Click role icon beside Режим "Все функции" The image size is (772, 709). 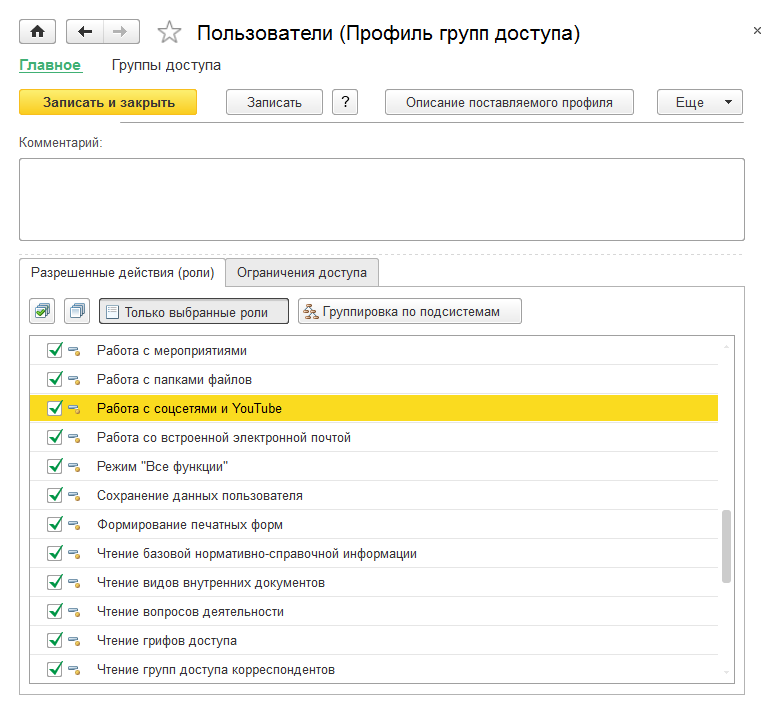(74, 467)
